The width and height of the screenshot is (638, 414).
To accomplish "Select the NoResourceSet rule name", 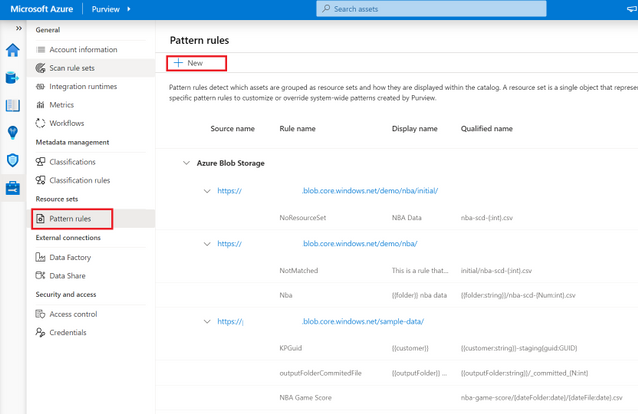I will pyautogui.click(x=303, y=218).
